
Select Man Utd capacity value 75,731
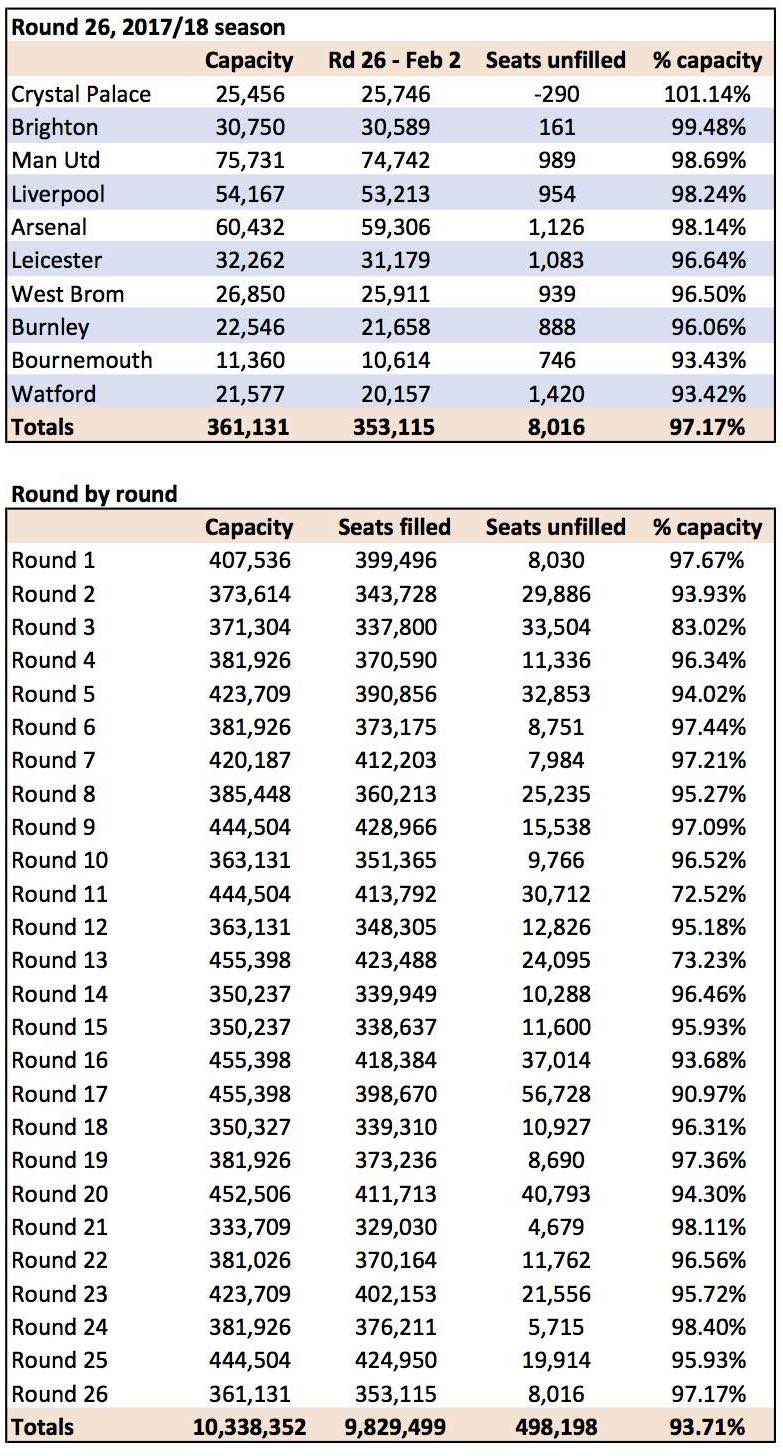tap(249, 160)
